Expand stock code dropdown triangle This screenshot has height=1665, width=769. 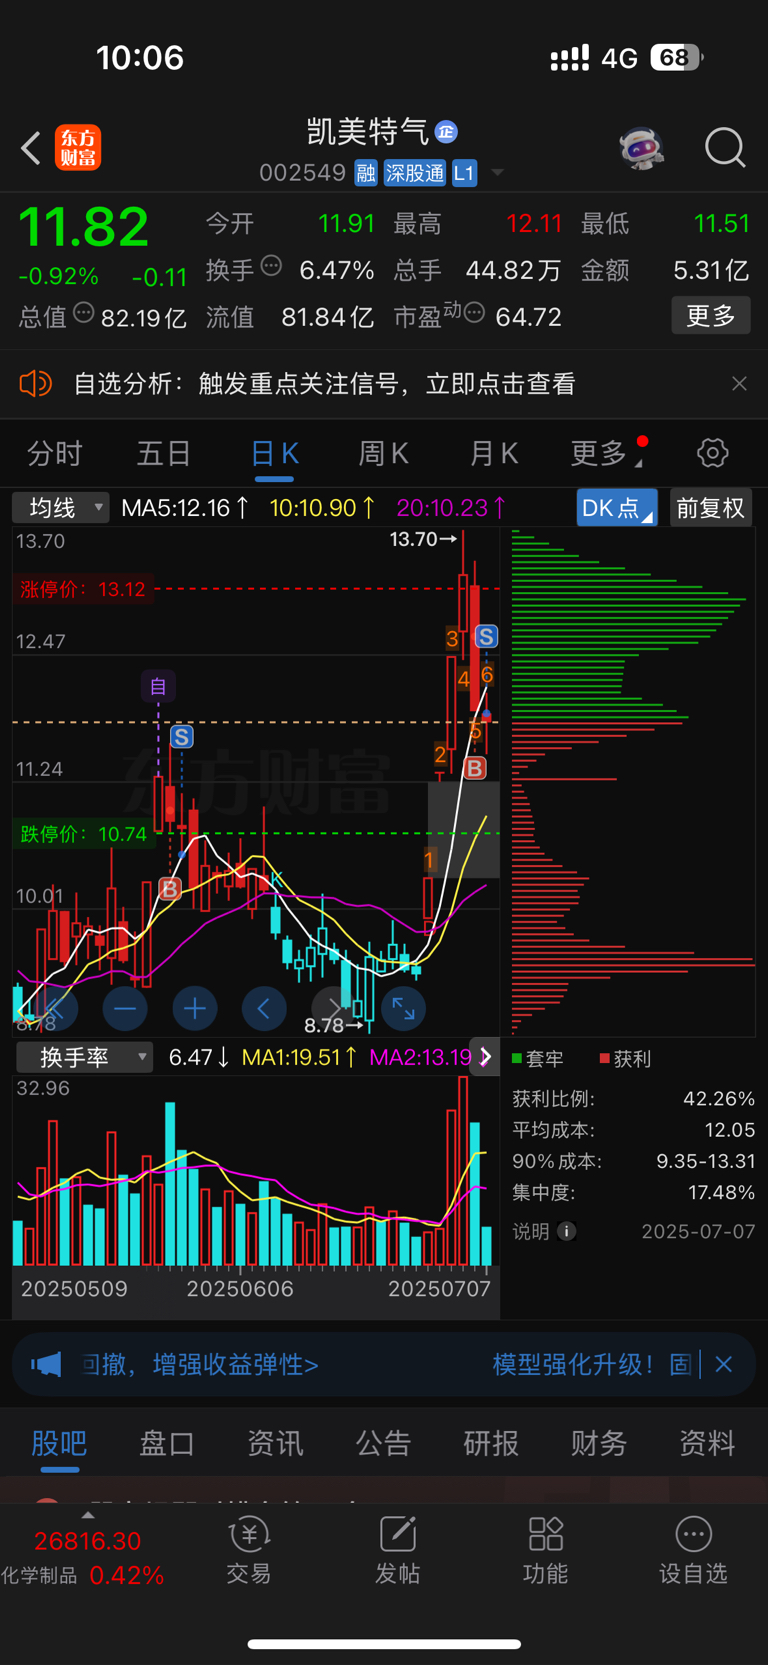[x=497, y=173]
